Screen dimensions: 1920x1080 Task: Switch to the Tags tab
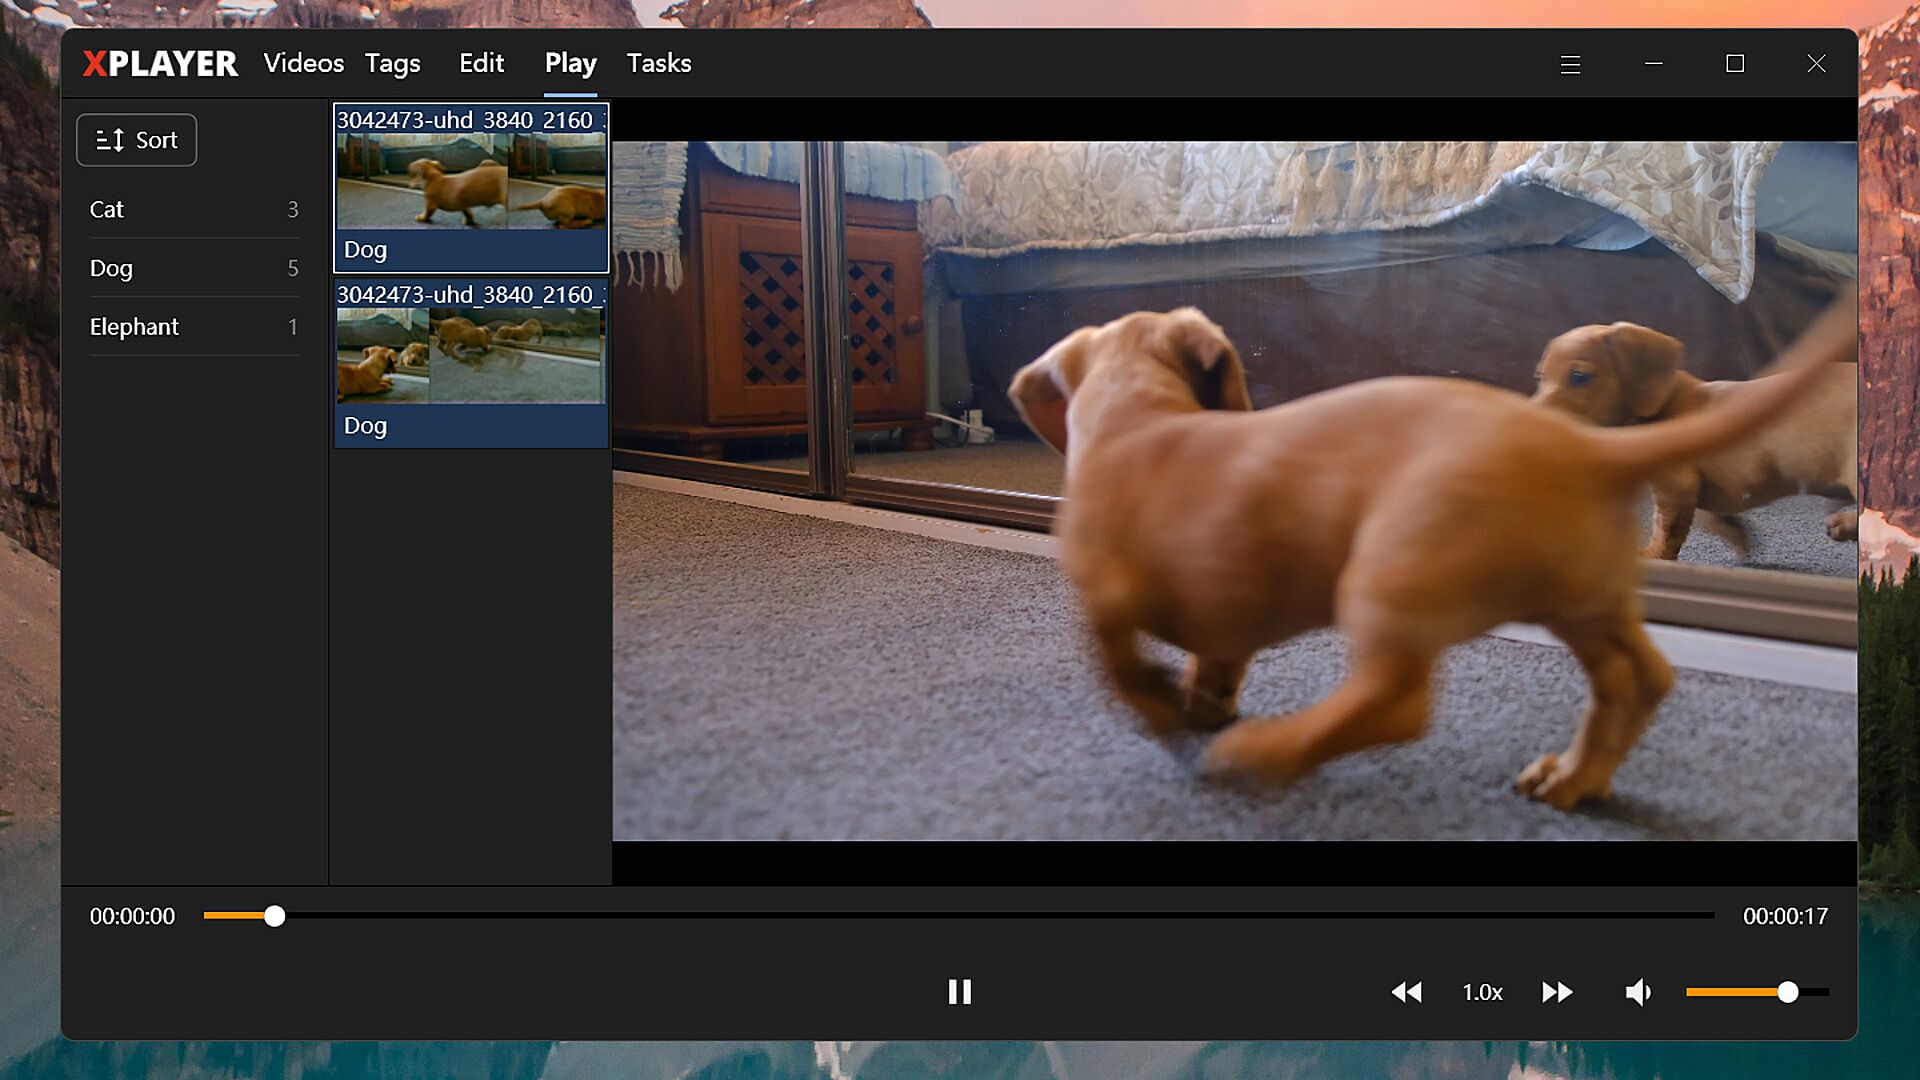[x=392, y=63]
